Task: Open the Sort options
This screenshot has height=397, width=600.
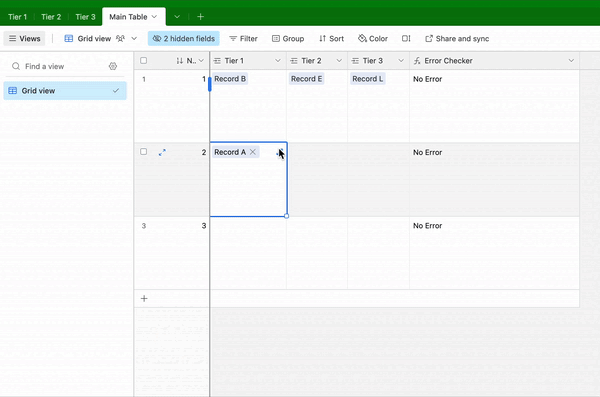Action: [x=331, y=39]
